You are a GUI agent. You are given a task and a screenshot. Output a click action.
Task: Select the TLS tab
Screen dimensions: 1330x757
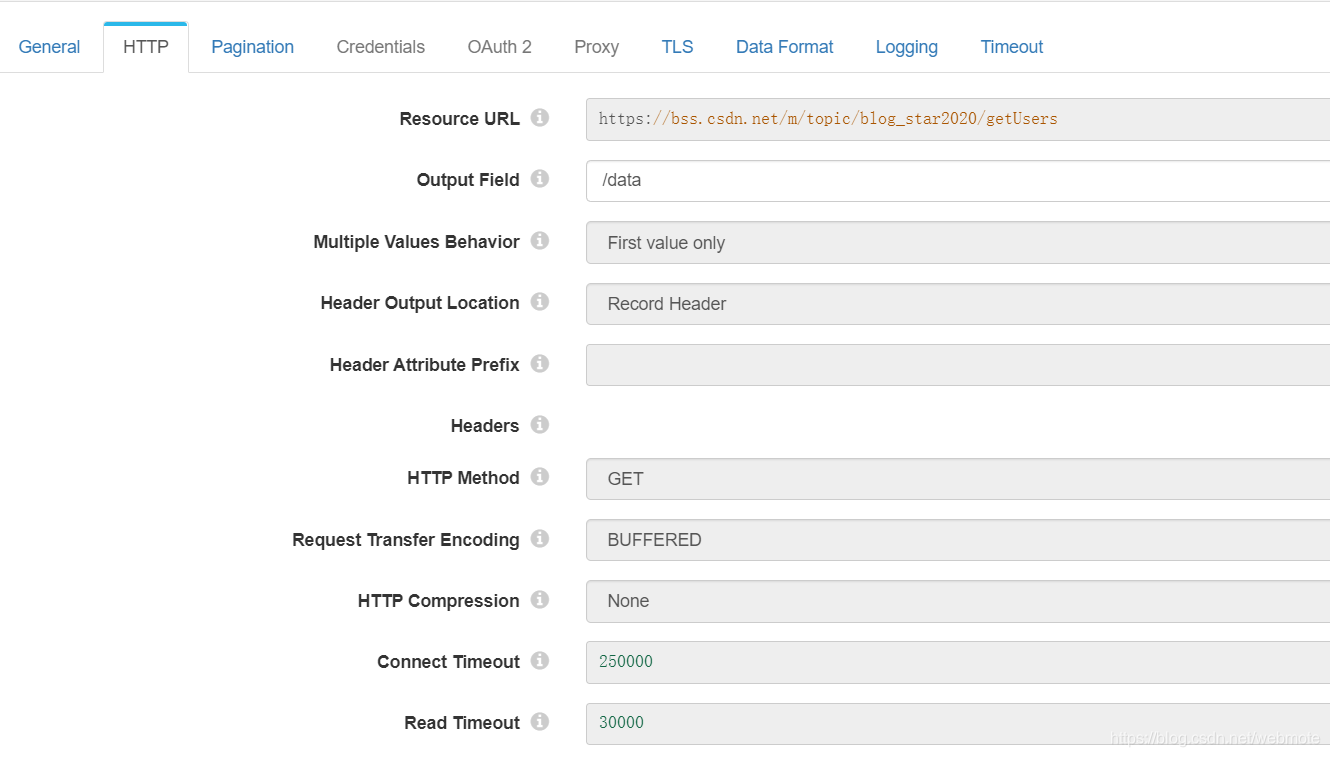(677, 47)
